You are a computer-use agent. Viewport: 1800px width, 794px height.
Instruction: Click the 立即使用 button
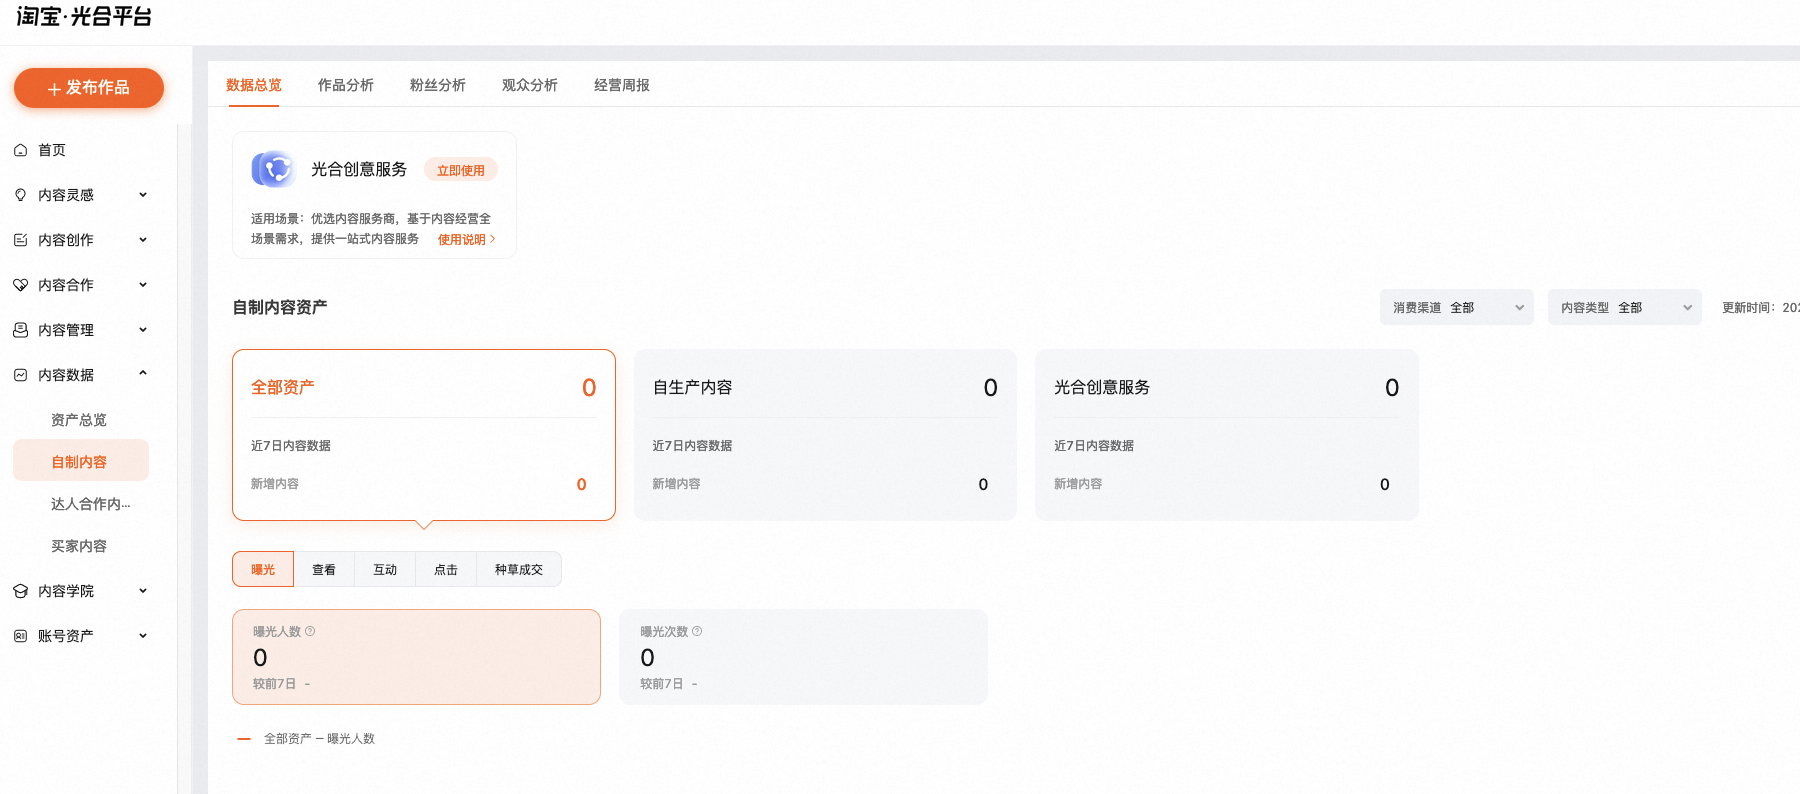(x=461, y=170)
